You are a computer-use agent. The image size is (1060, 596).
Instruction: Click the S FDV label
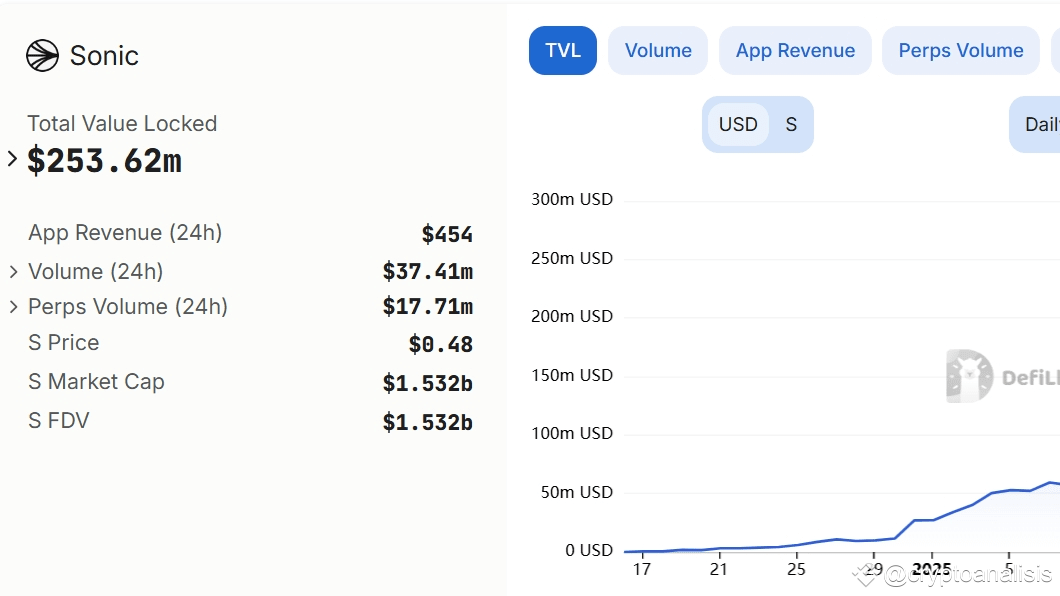pos(58,420)
